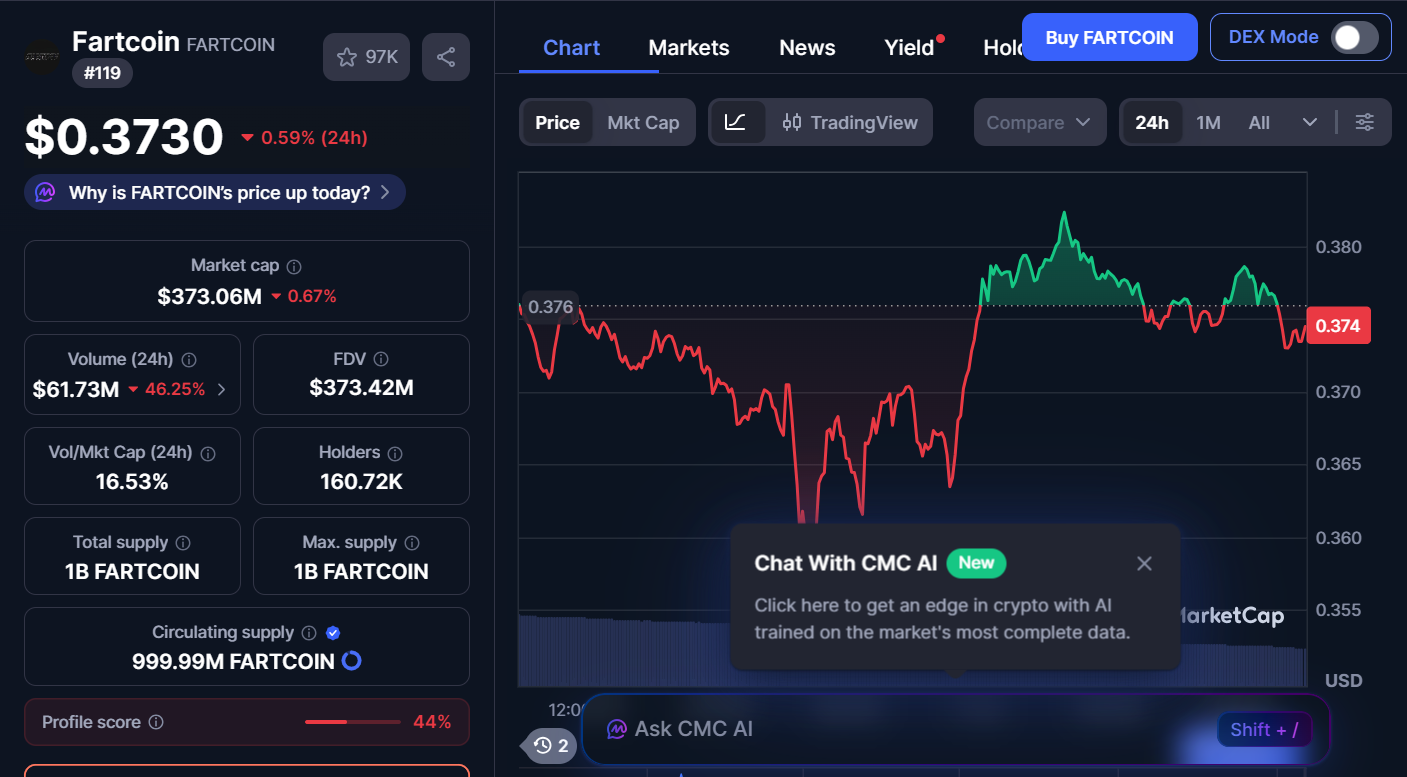
Task: Select the line chart icon
Action: click(x=737, y=121)
